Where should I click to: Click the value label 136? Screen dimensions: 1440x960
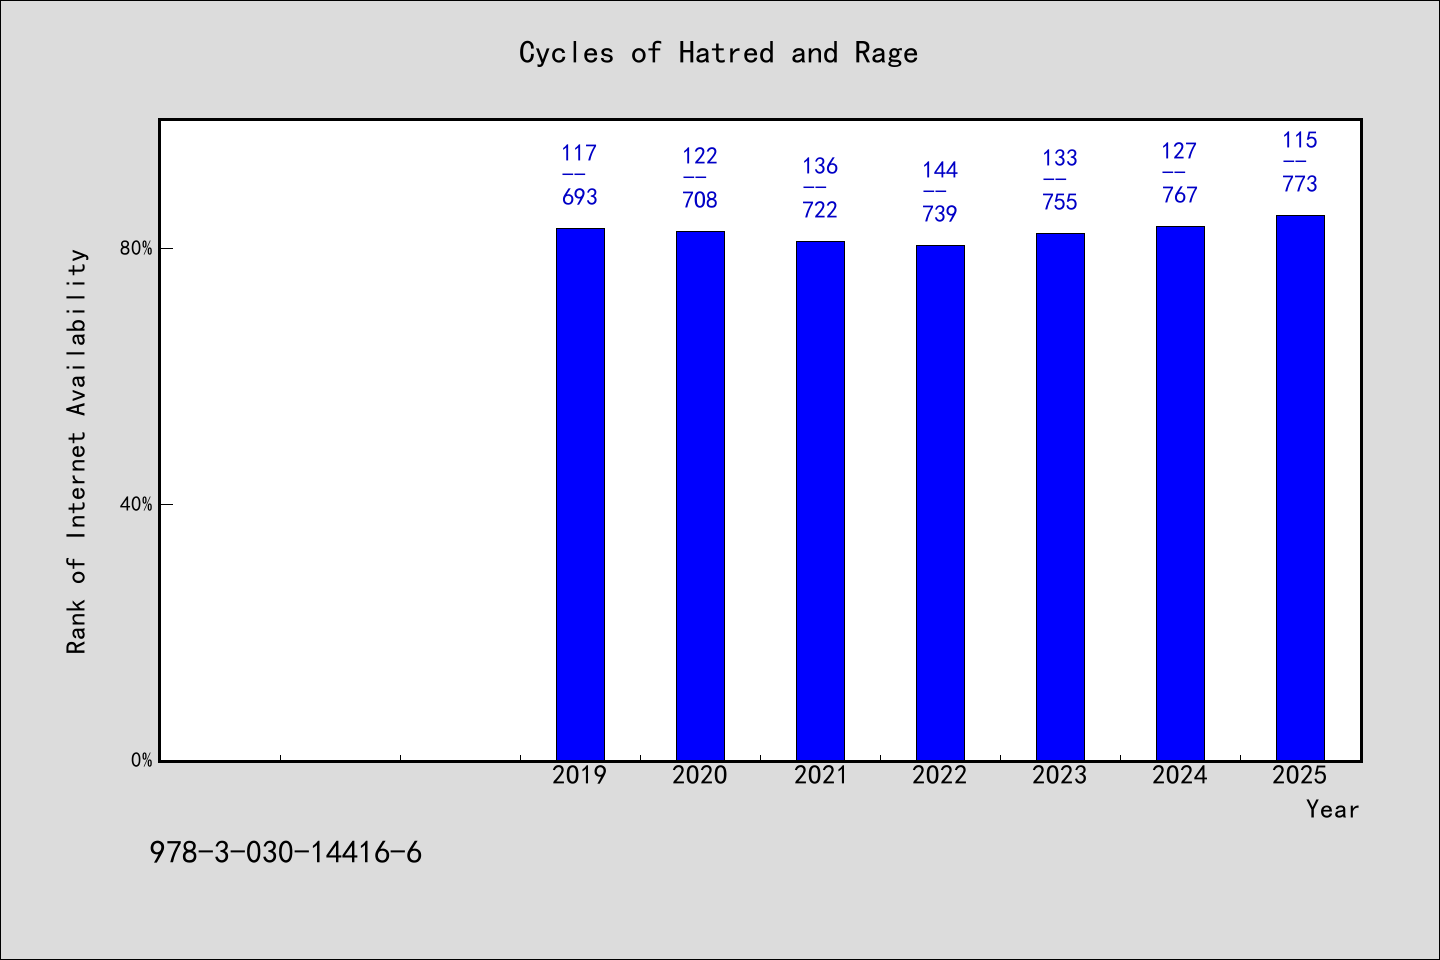pyautogui.click(x=820, y=166)
